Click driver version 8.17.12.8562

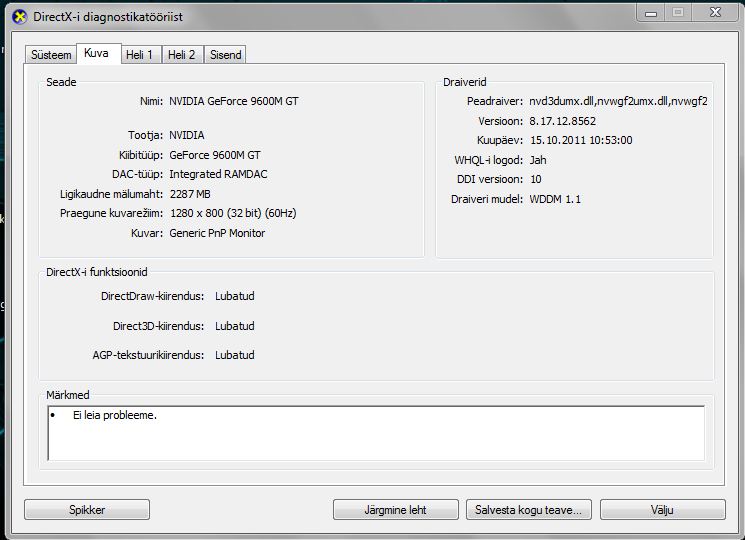(563, 121)
